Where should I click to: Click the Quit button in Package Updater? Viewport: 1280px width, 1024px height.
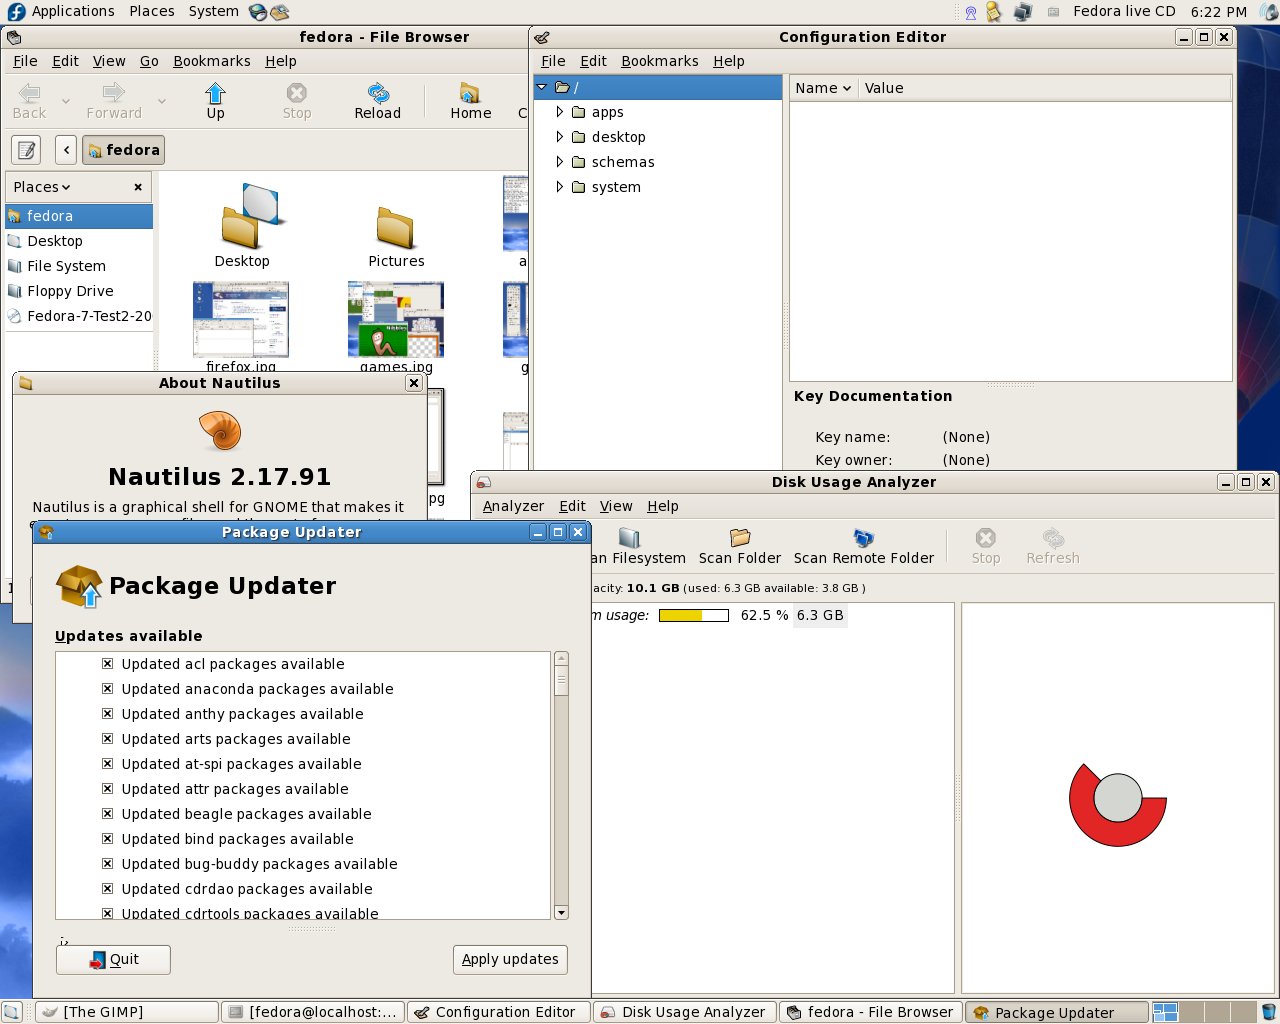click(113, 959)
